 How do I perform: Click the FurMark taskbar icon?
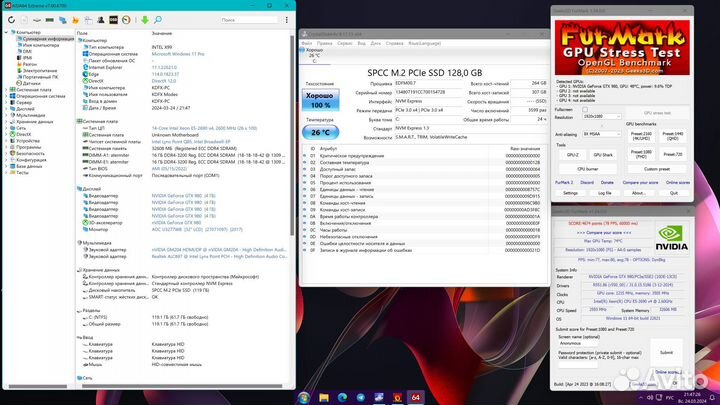398,398
